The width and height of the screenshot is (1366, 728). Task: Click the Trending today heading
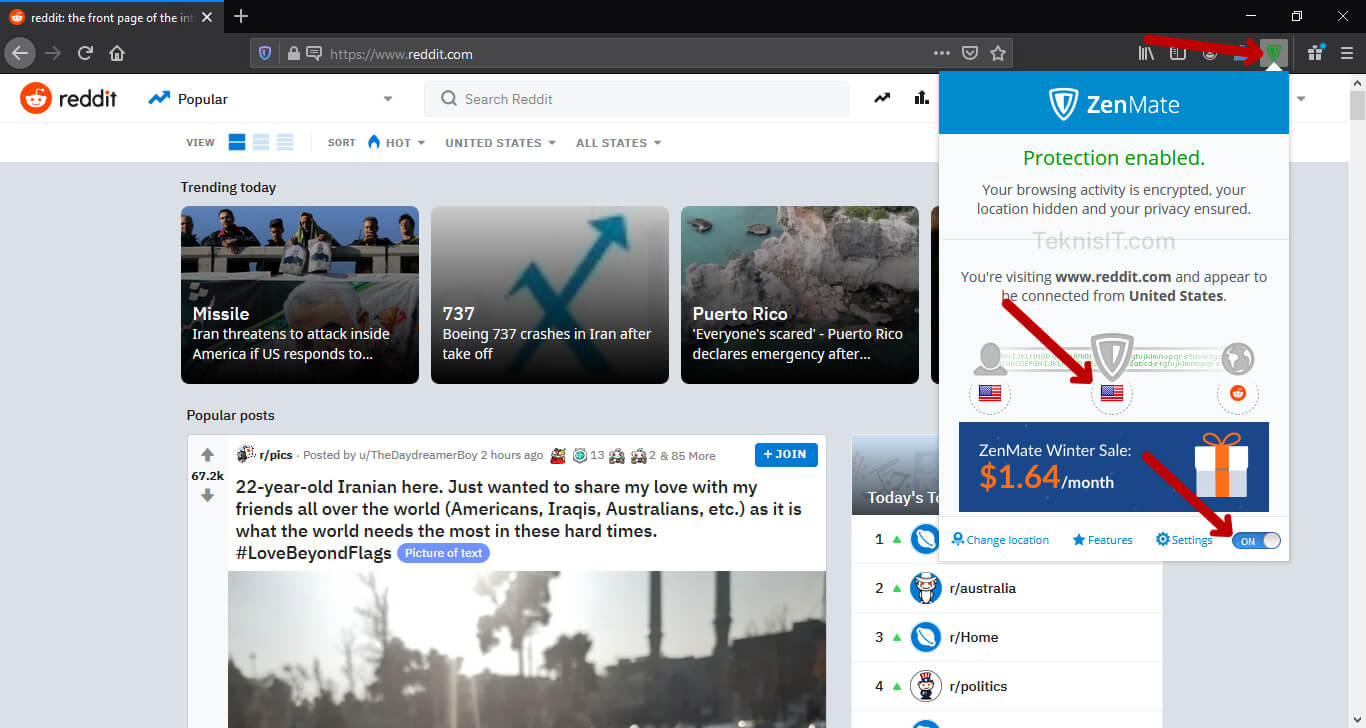[228, 187]
